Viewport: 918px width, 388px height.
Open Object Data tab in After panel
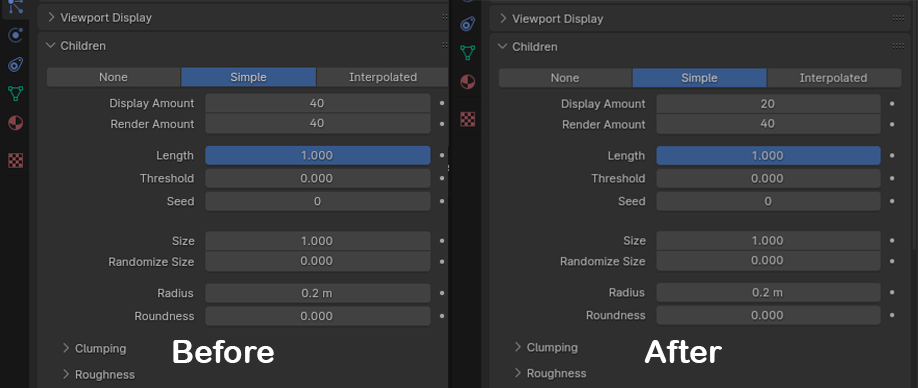point(467,52)
